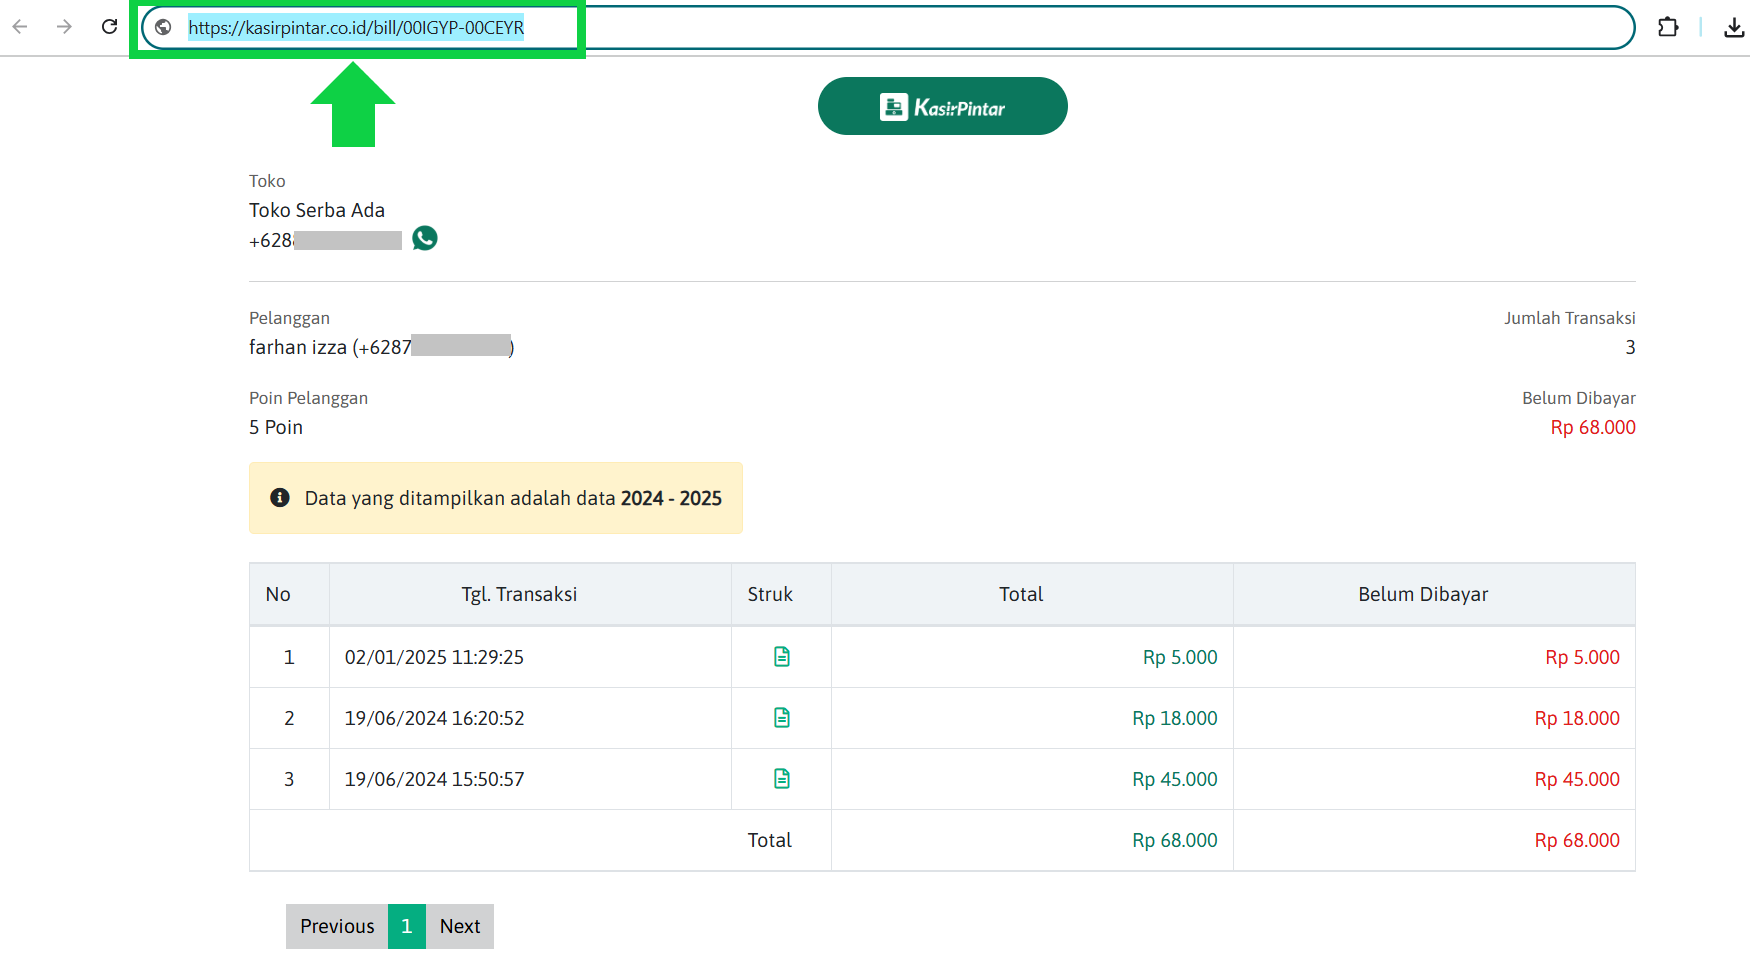Click the KasirPintar logo button

pos(942,107)
